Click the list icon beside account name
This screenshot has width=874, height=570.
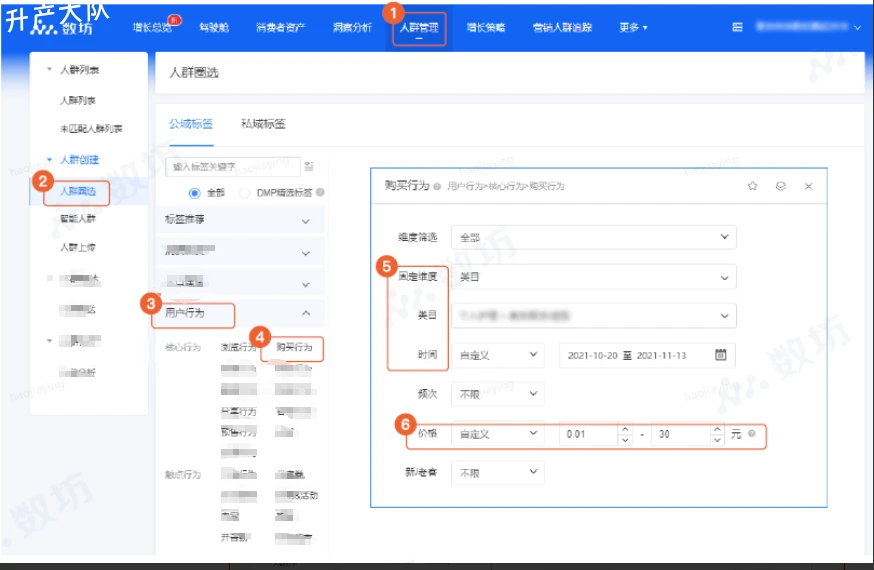[737, 27]
